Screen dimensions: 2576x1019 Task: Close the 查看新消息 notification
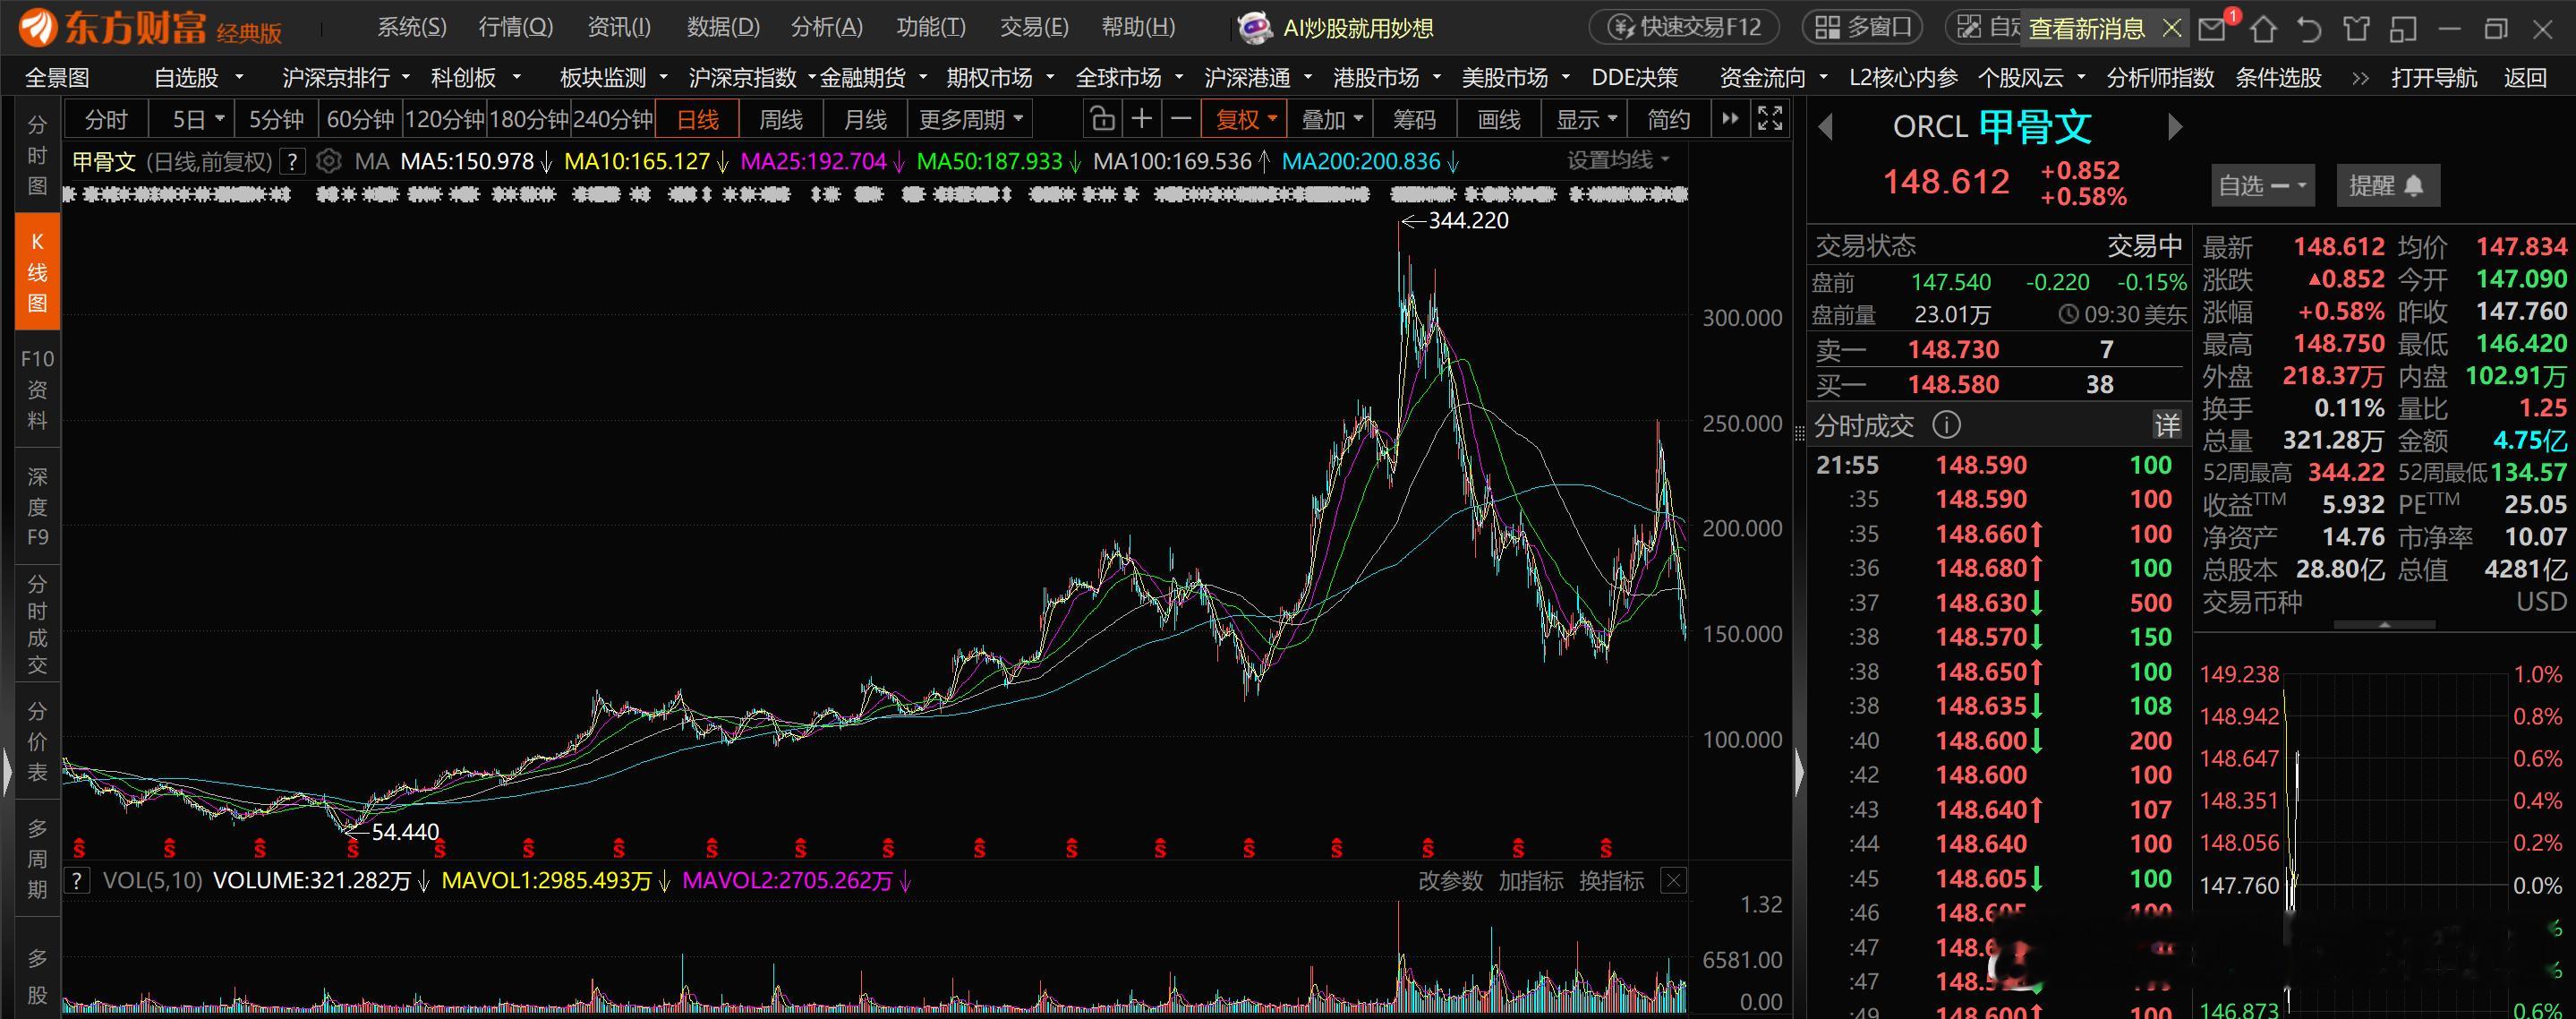click(2172, 28)
